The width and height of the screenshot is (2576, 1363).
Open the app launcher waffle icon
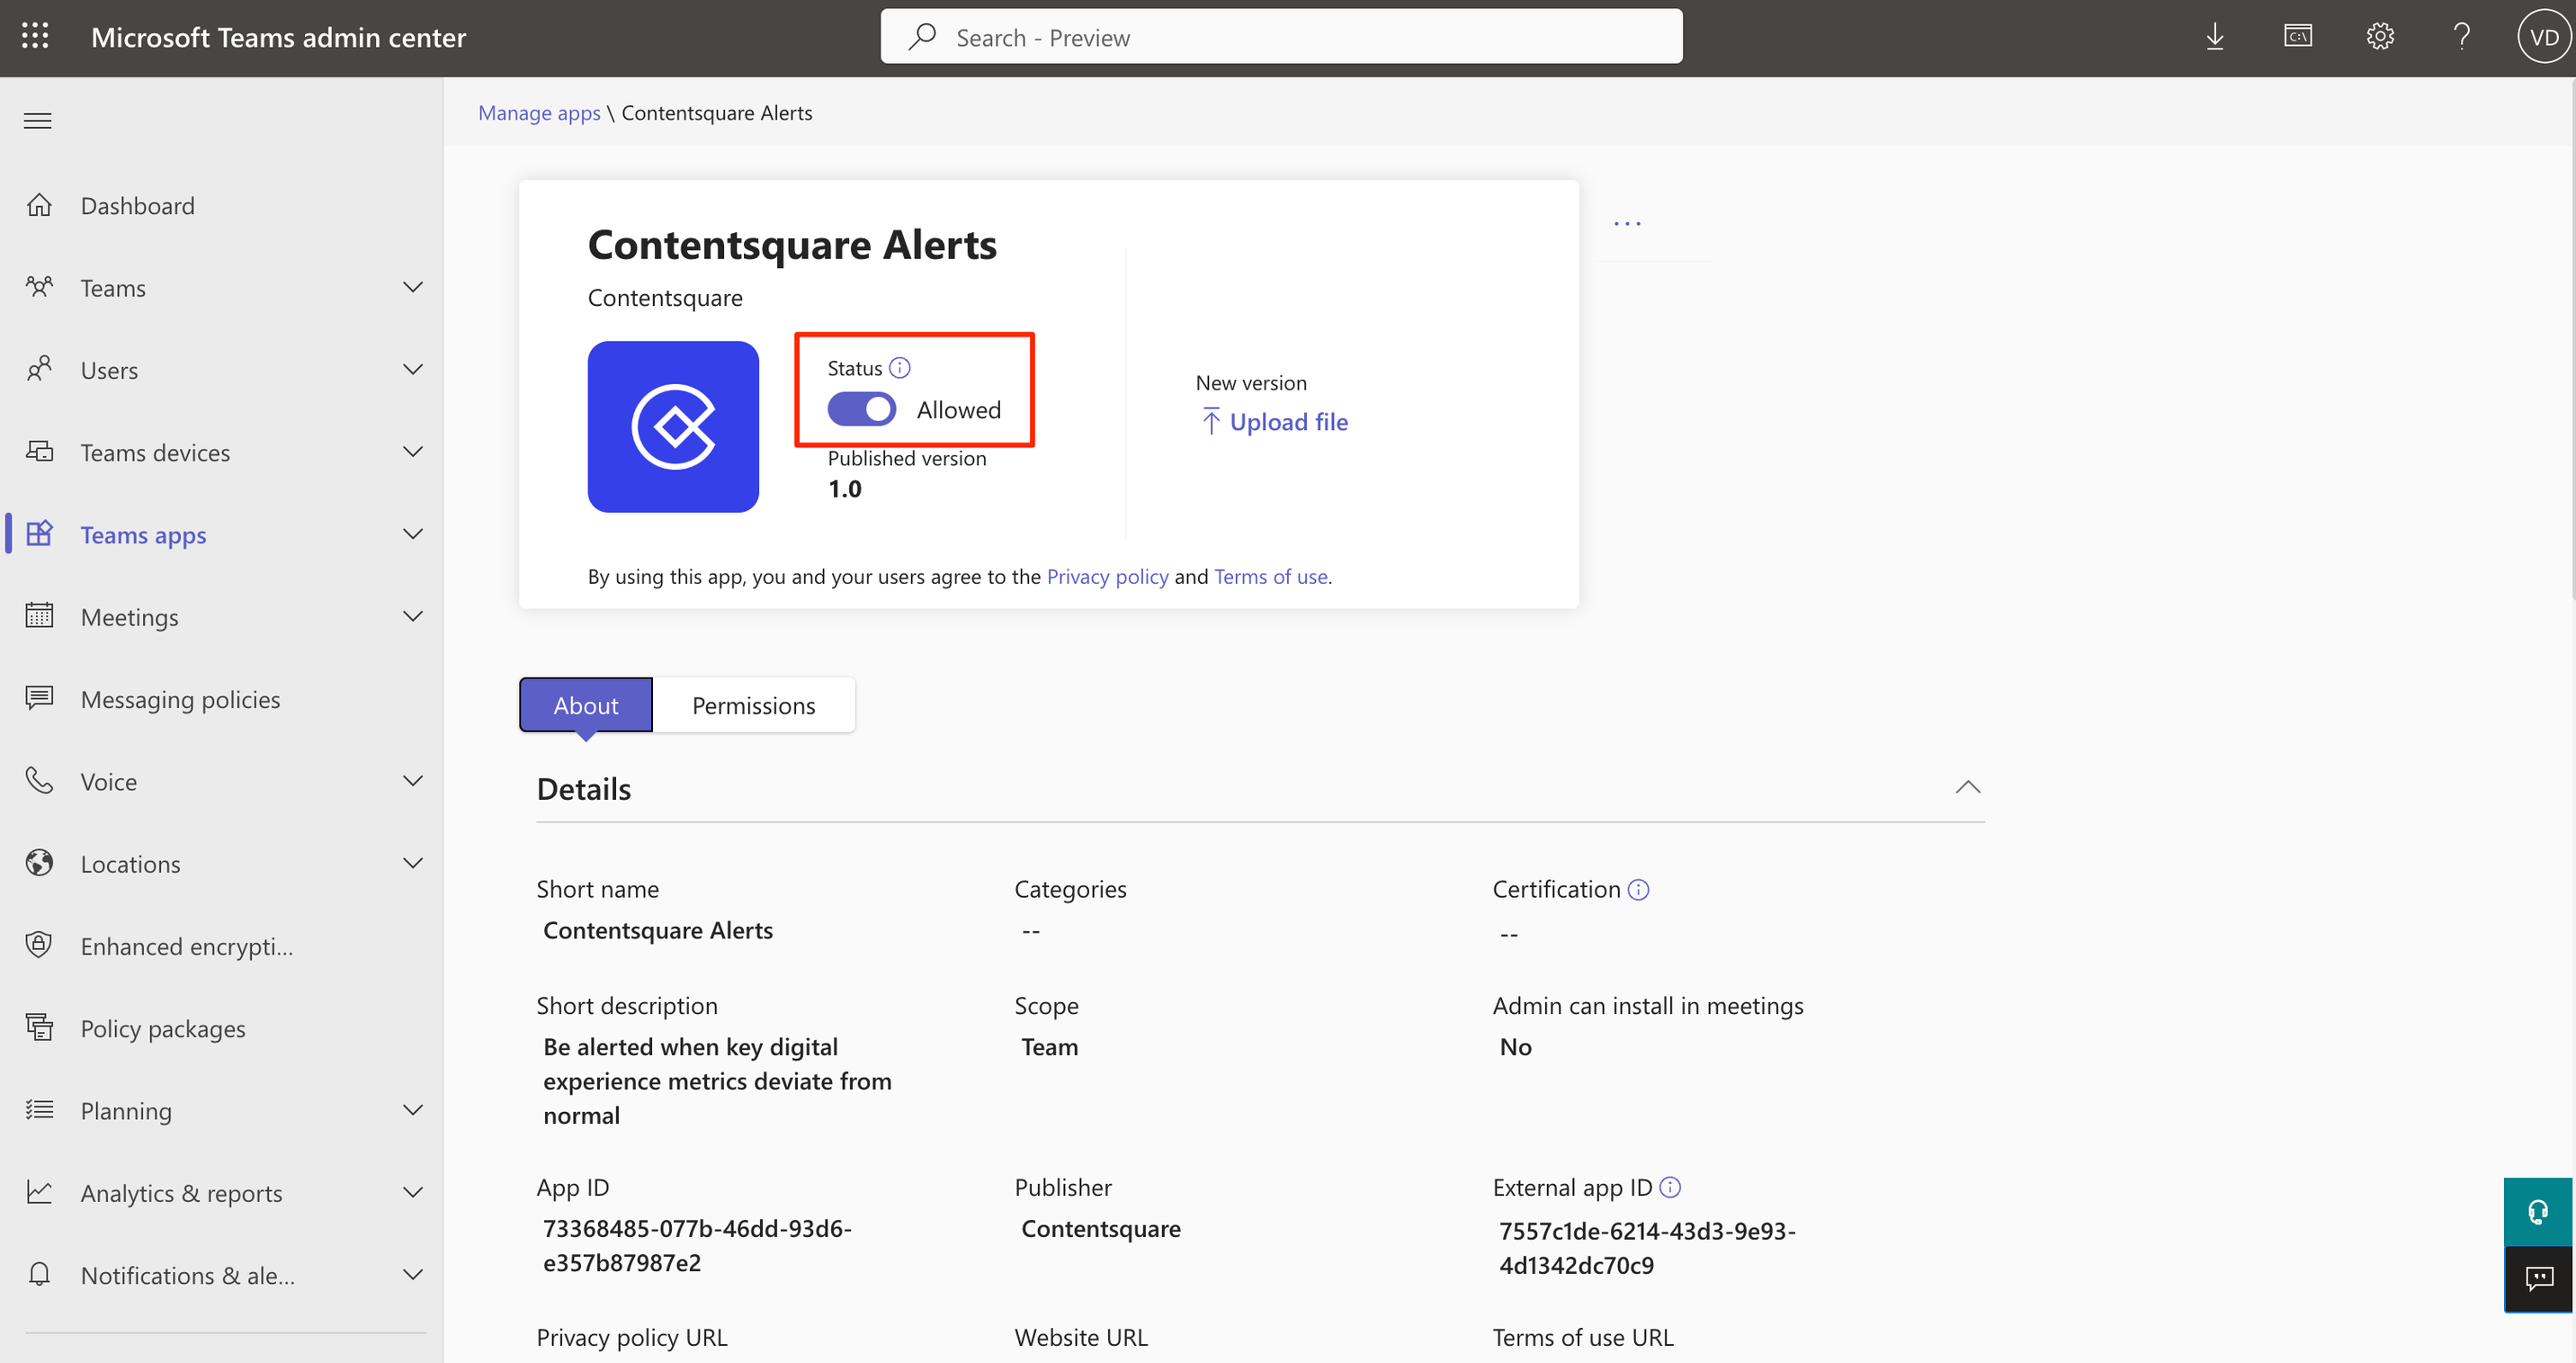pyautogui.click(x=36, y=37)
